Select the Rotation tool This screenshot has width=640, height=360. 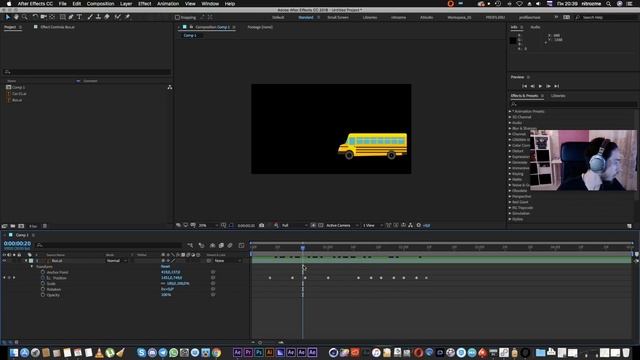tap(35, 17)
